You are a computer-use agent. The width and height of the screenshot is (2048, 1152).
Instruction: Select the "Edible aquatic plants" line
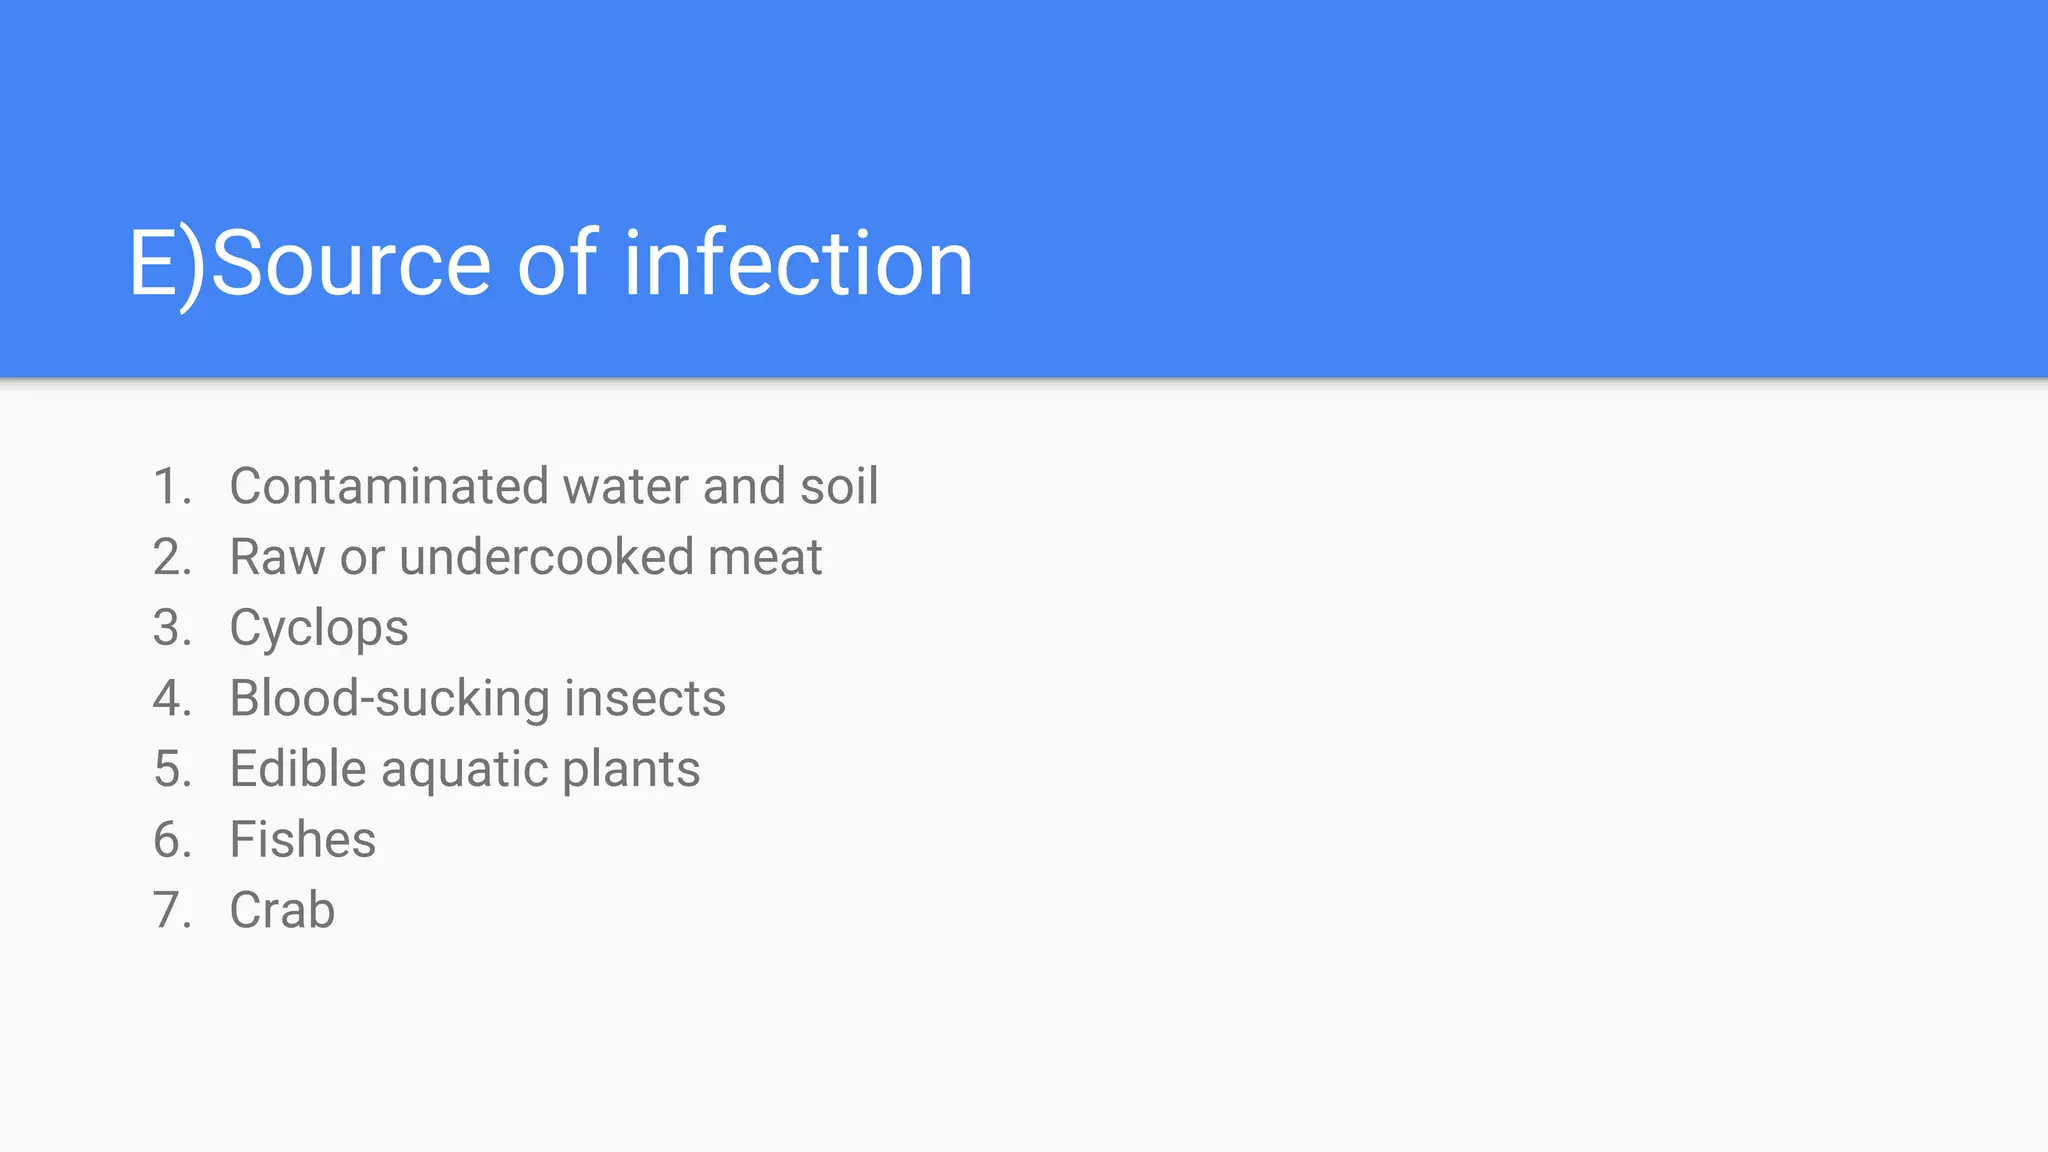(x=464, y=770)
